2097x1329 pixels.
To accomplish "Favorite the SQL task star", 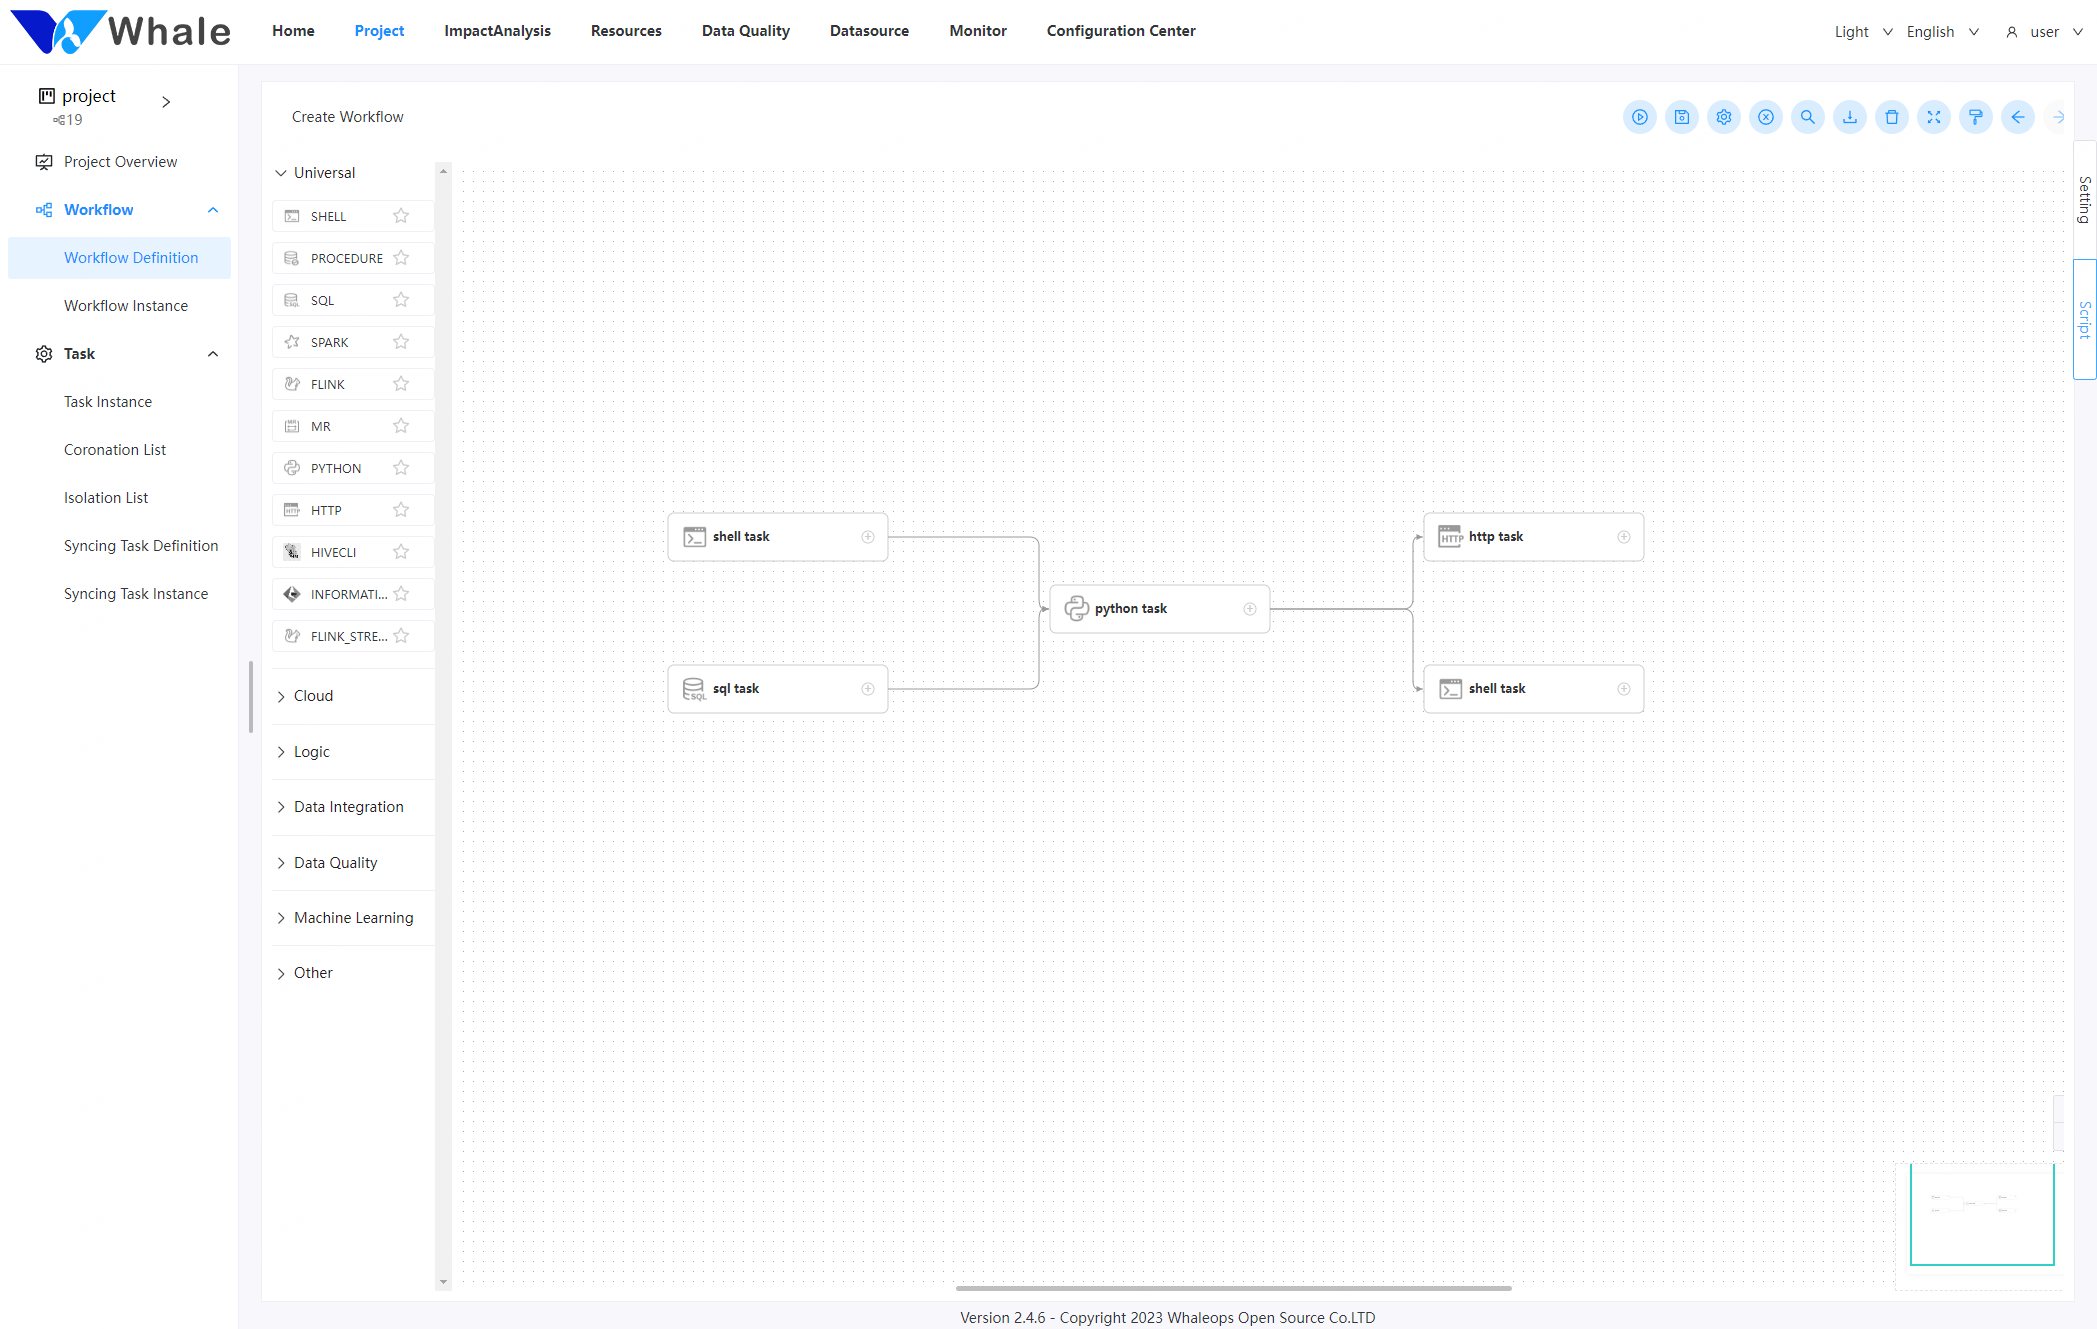I will click(401, 300).
